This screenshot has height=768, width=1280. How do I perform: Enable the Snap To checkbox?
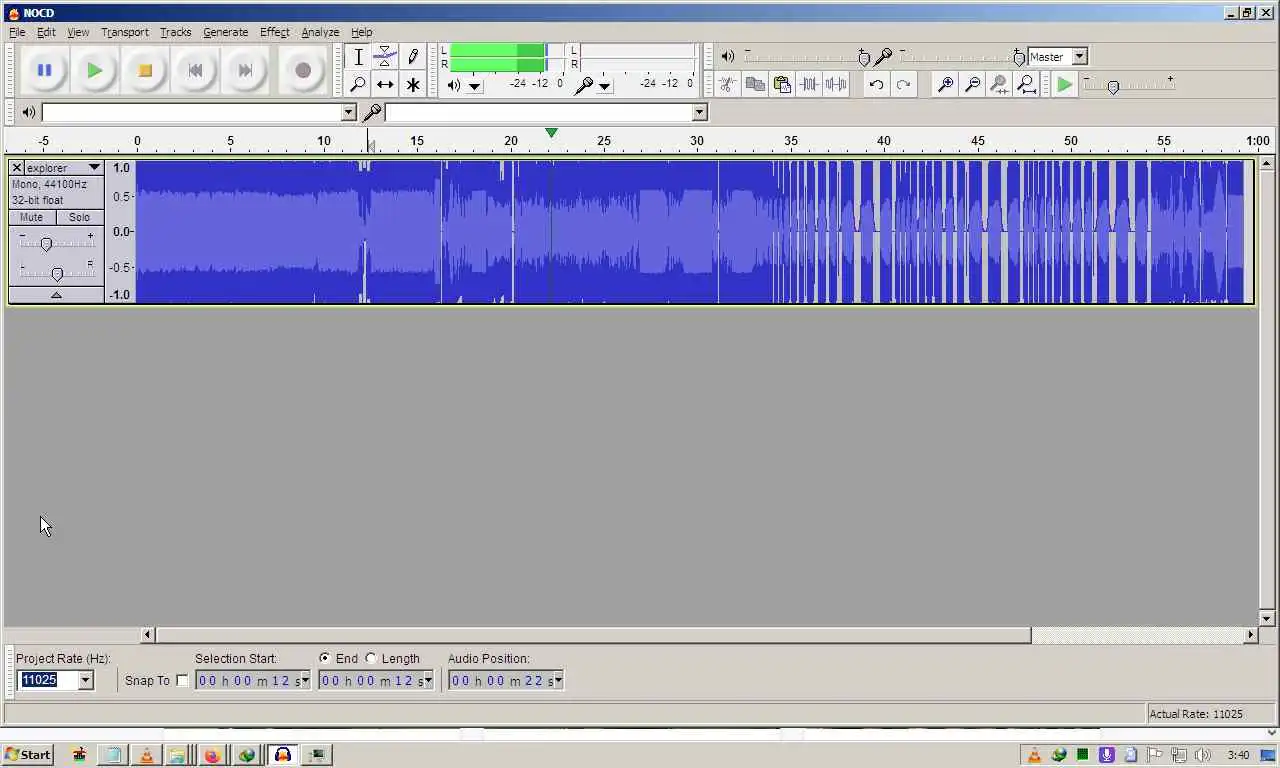click(182, 681)
